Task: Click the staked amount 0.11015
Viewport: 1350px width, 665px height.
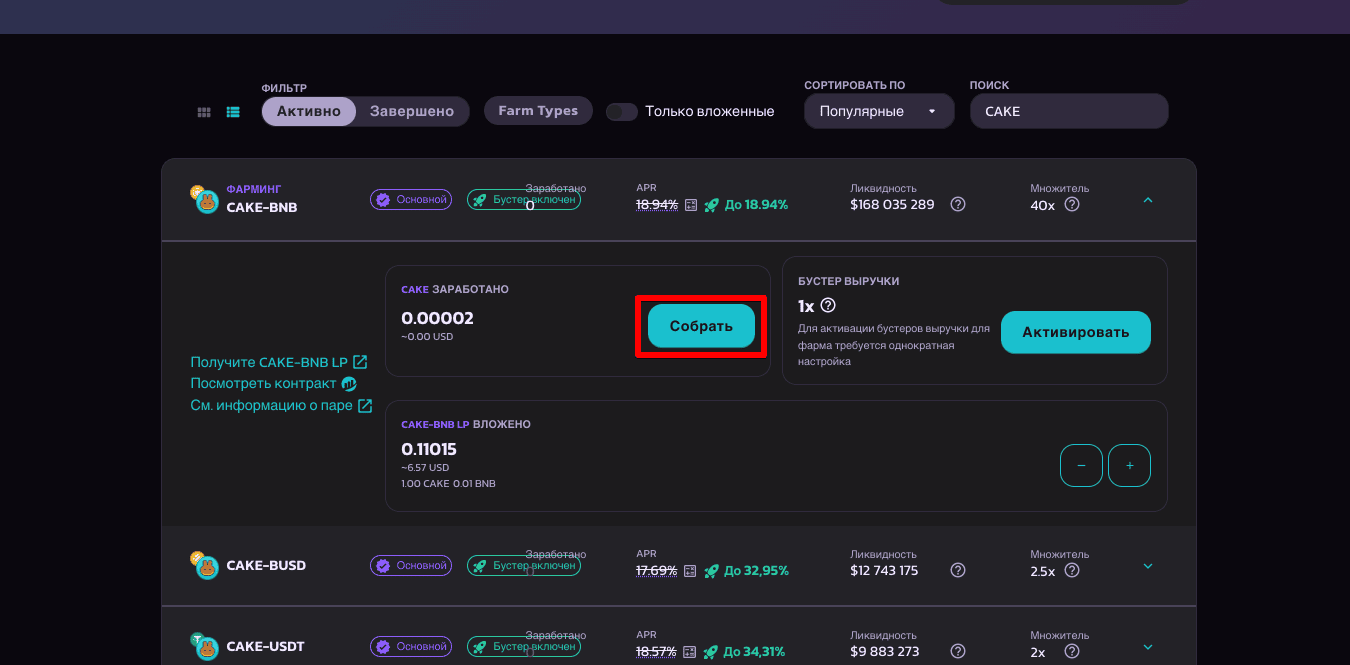Action: (x=429, y=450)
